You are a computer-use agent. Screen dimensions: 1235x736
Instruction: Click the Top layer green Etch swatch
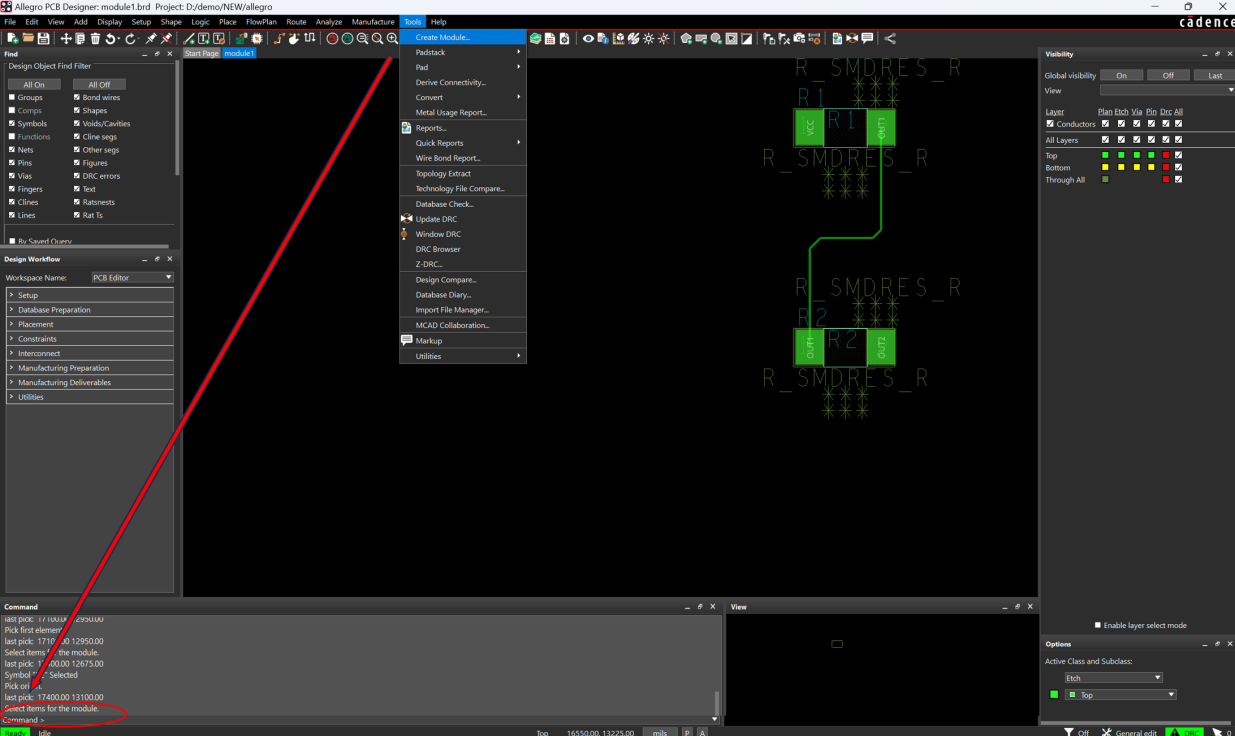coord(1121,155)
